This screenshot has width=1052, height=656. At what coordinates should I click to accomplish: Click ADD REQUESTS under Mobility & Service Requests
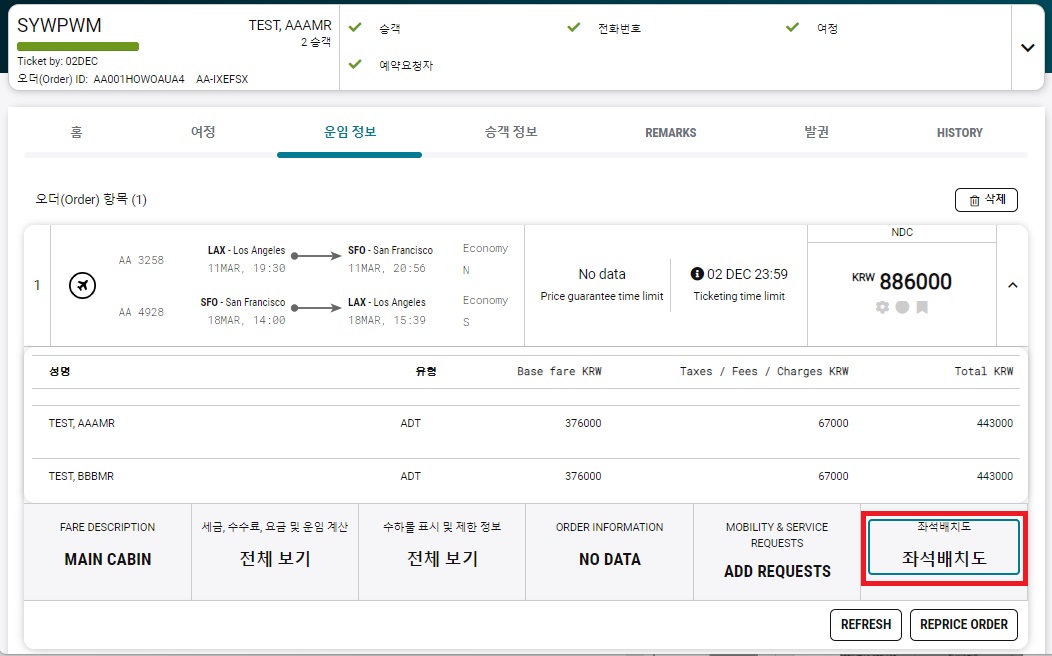point(777,571)
